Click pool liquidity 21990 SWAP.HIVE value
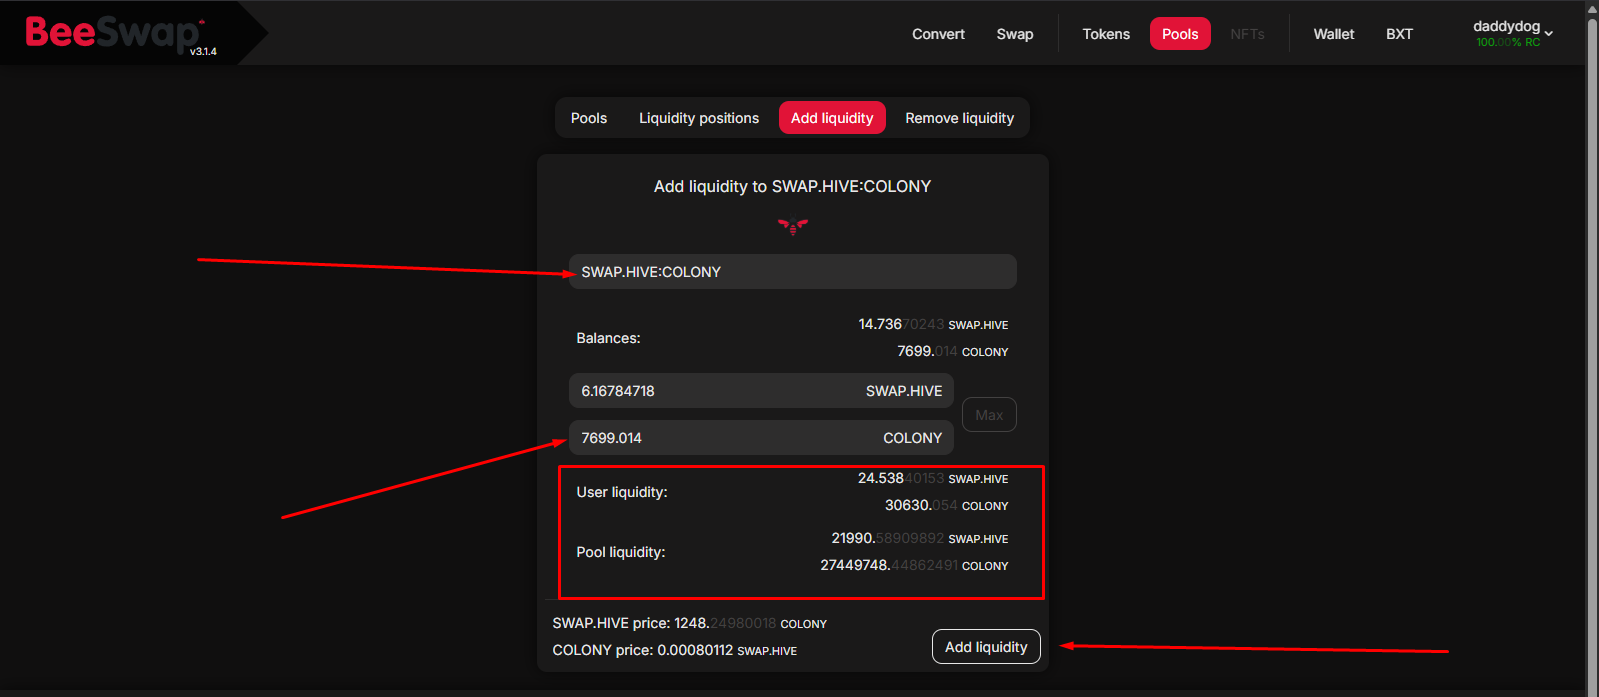 pos(920,538)
